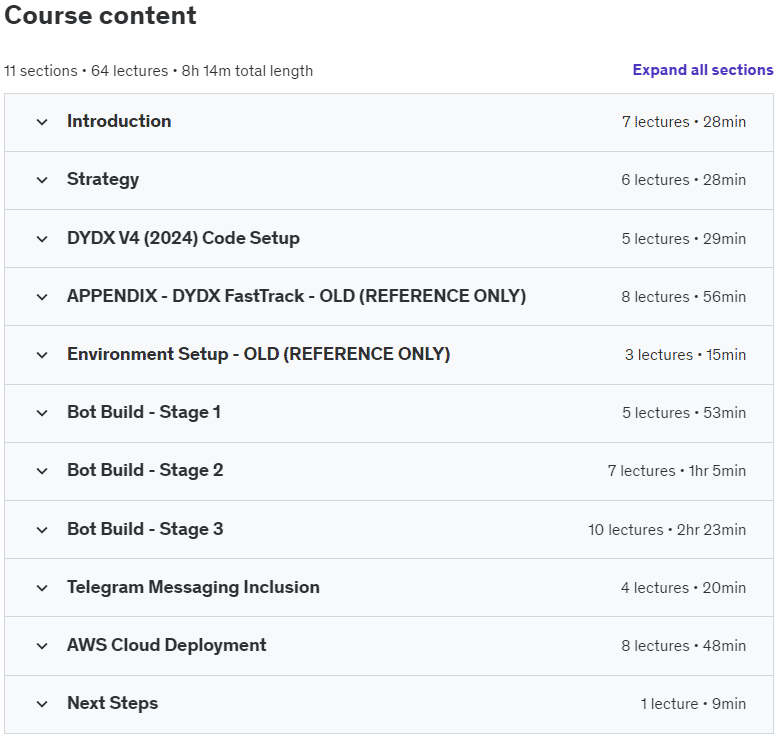Open Environment Setup - OLD title

(259, 354)
